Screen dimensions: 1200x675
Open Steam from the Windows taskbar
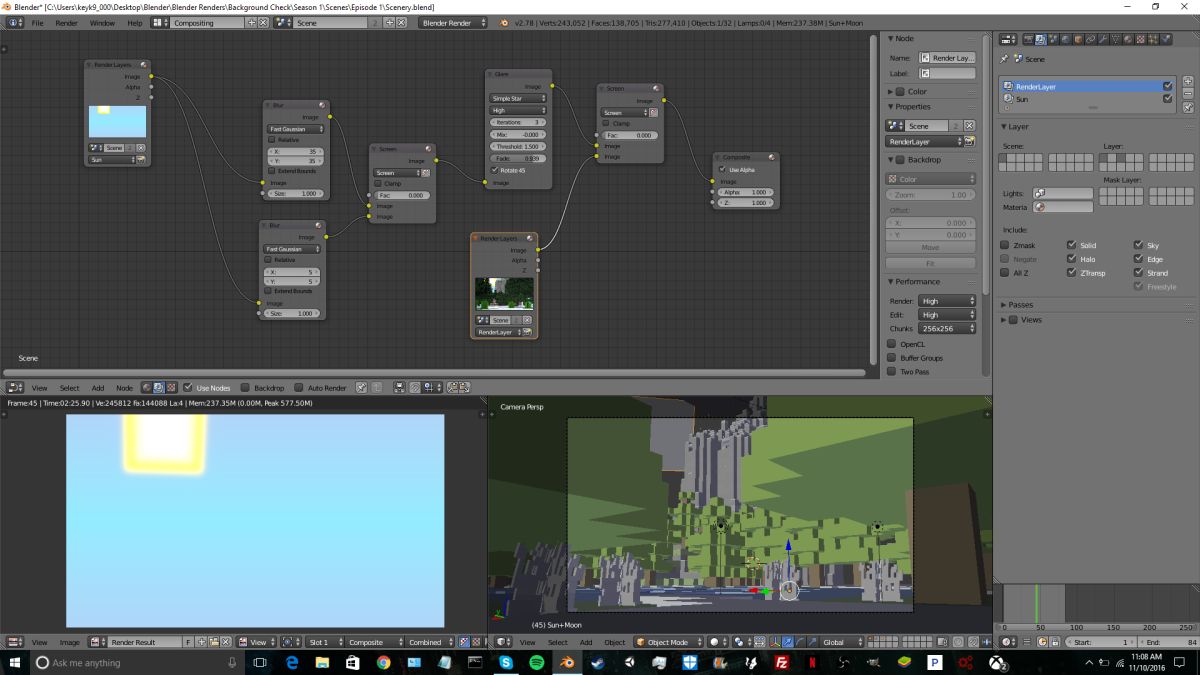597,662
